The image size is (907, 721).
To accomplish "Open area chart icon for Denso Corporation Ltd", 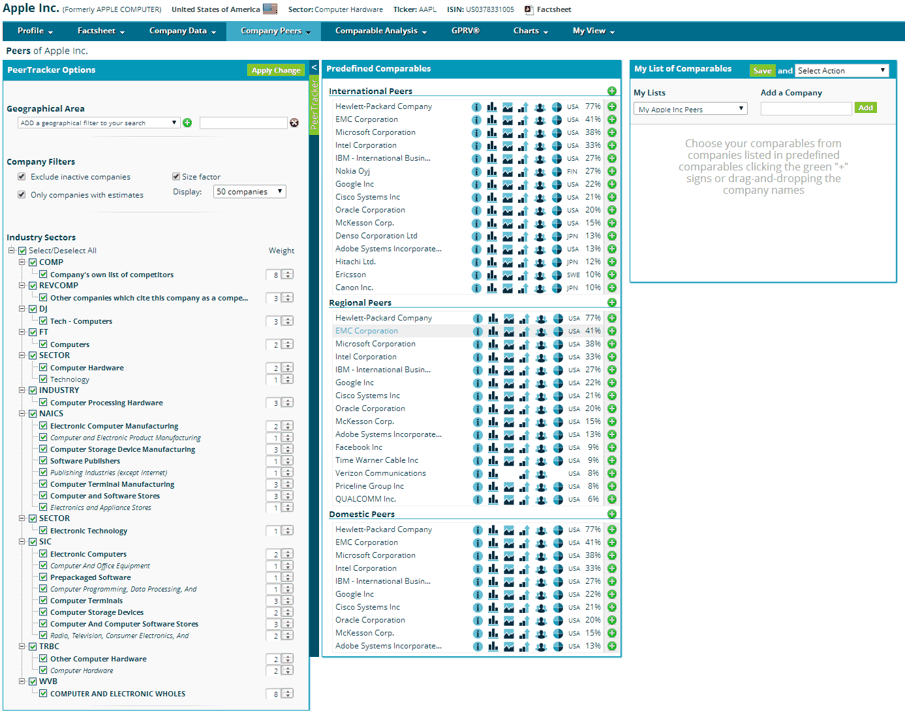I will (507, 236).
